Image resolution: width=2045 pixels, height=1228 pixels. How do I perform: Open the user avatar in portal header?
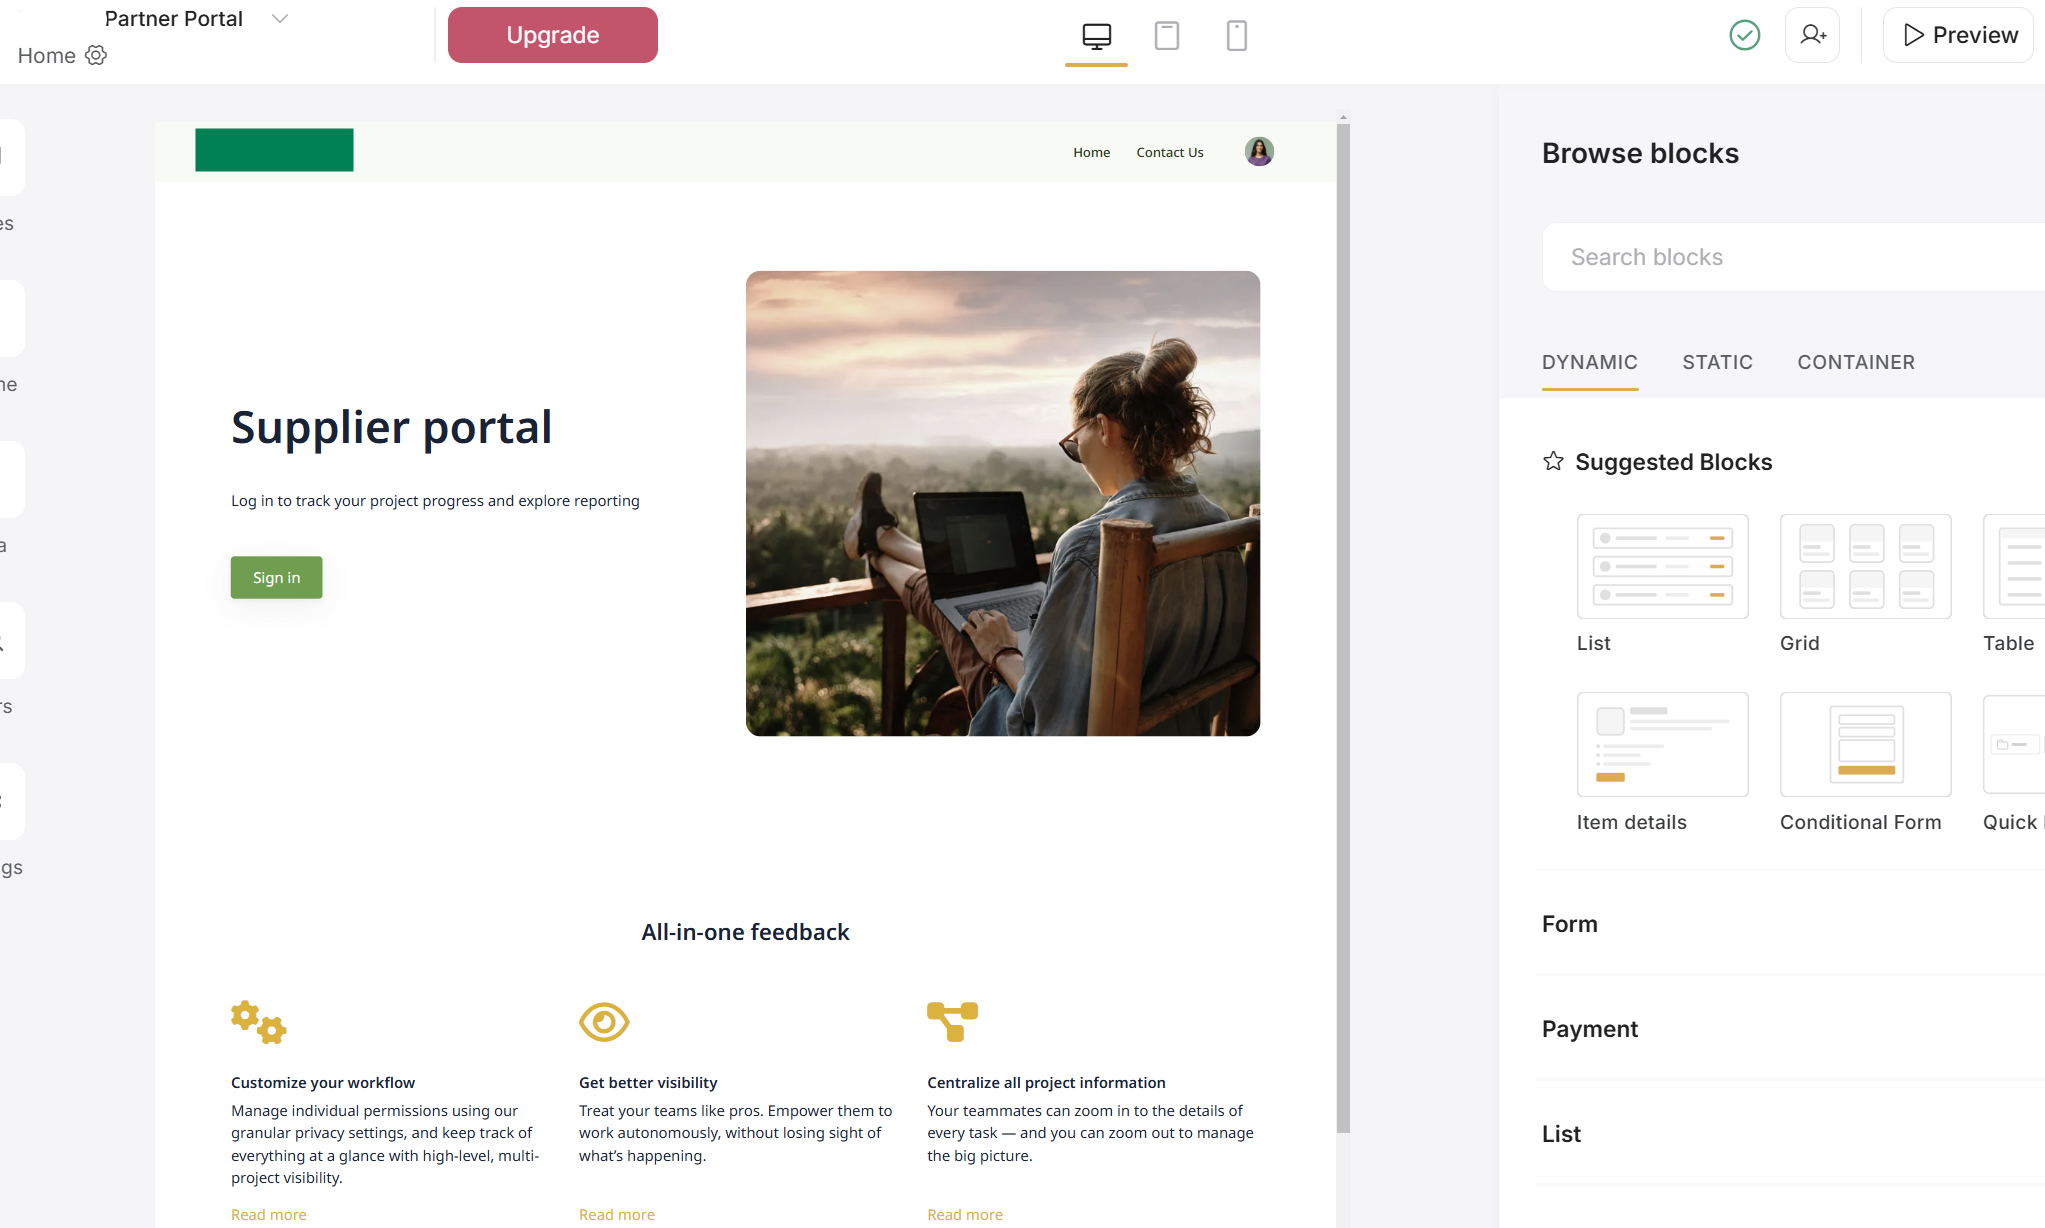tap(1258, 151)
